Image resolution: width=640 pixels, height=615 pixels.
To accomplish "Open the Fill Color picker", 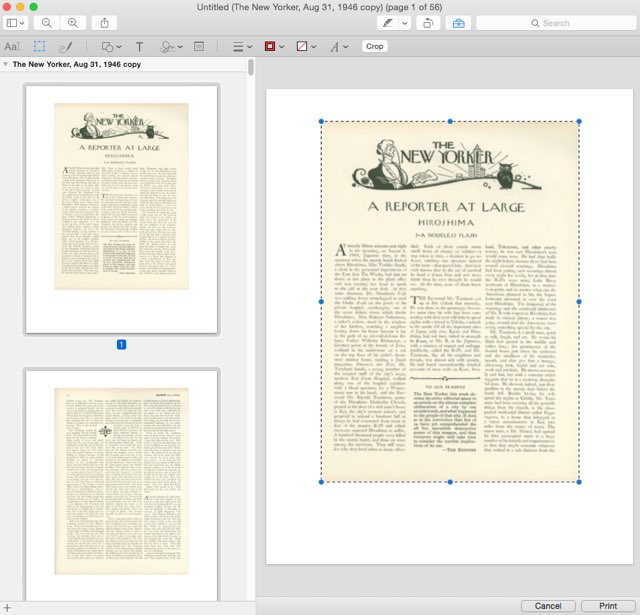I will click(306, 47).
